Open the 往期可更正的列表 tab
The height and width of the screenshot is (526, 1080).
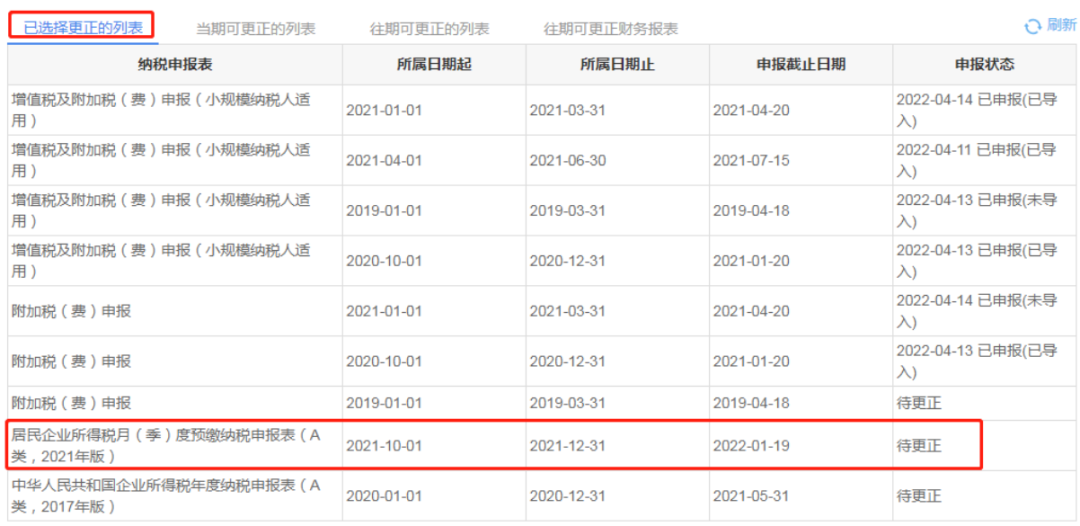point(429,30)
